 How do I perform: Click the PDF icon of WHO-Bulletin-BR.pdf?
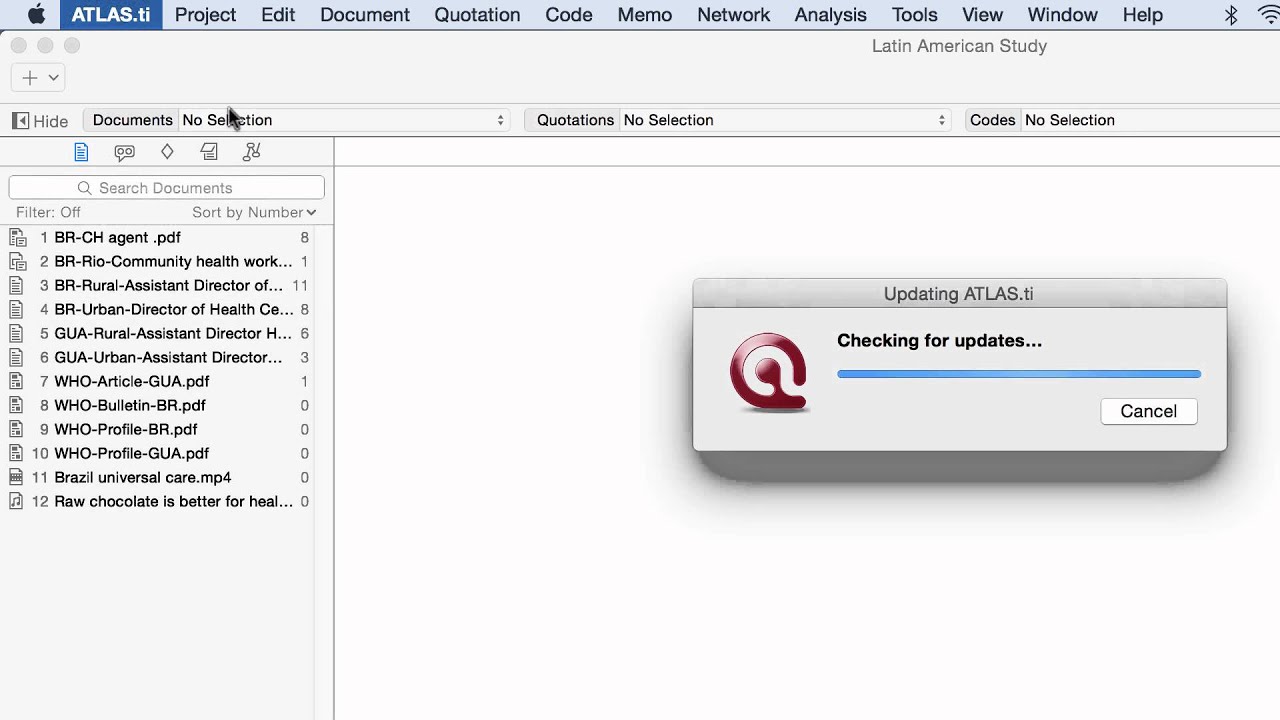(17, 405)
